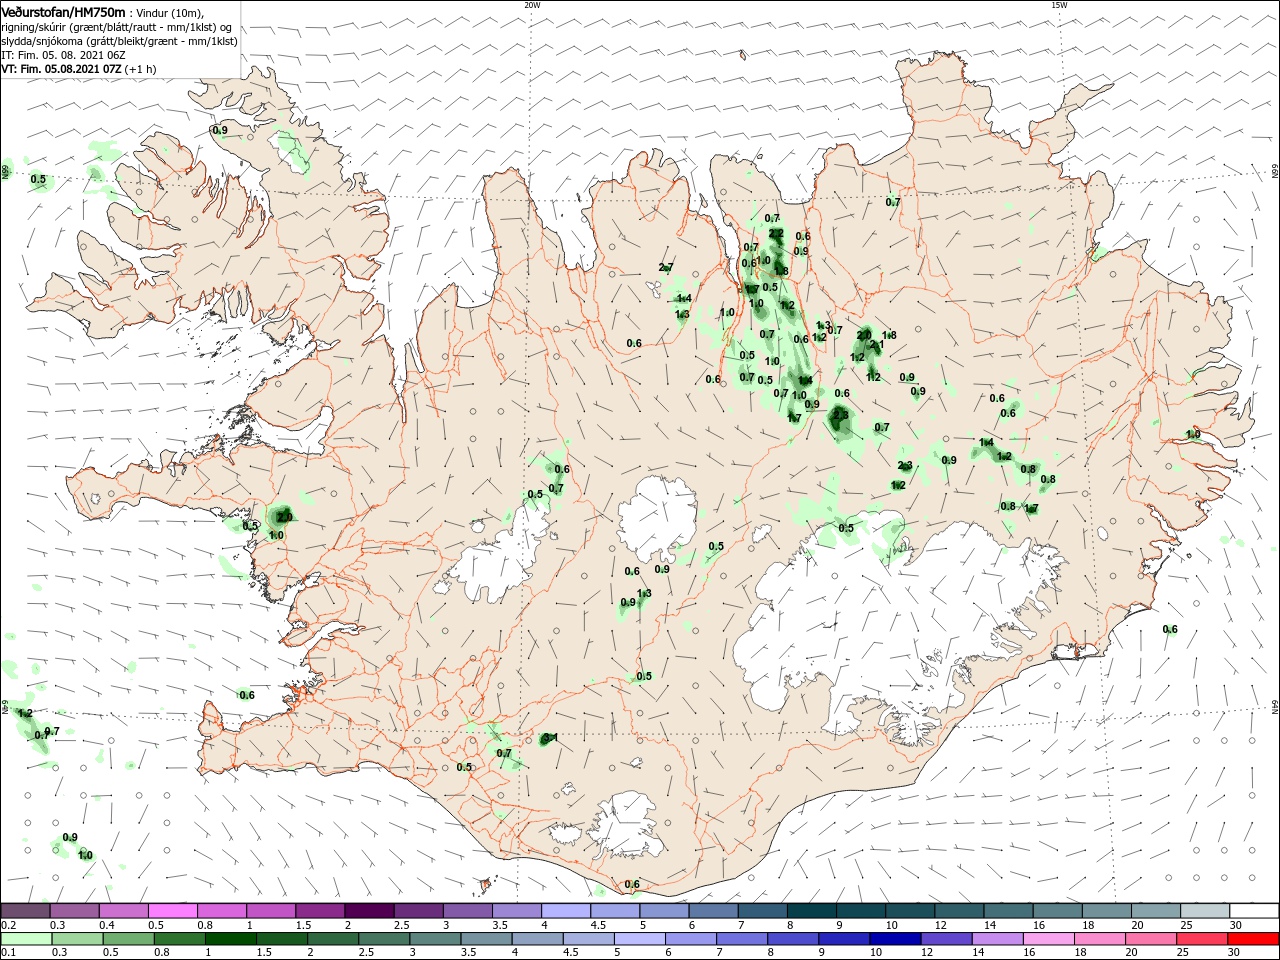The height and width of the screenshot is (960, 1280).
Task: Click the 0.6 value offshore of the southeast coast
Action: click(1170, 629)
